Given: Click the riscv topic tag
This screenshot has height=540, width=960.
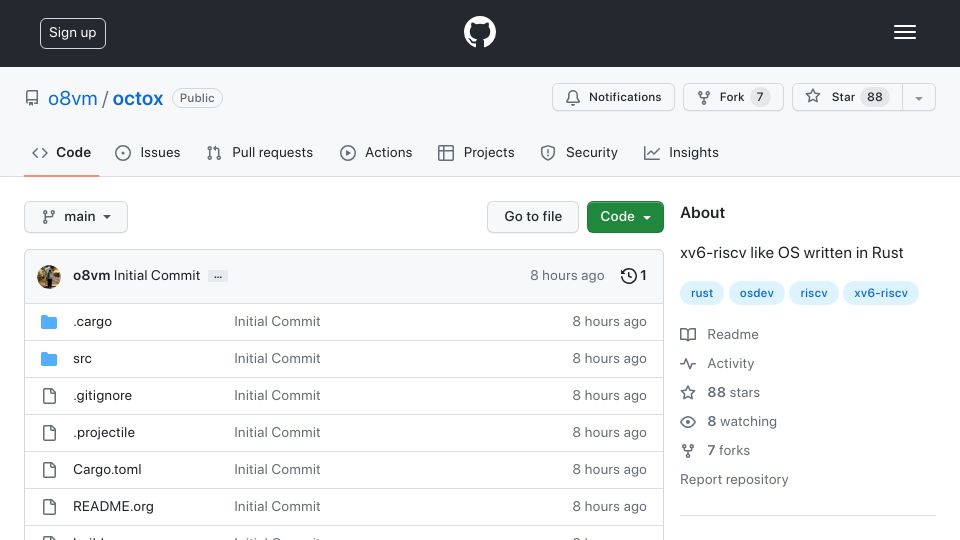Looking at the screenshot, I should [814, 293].
